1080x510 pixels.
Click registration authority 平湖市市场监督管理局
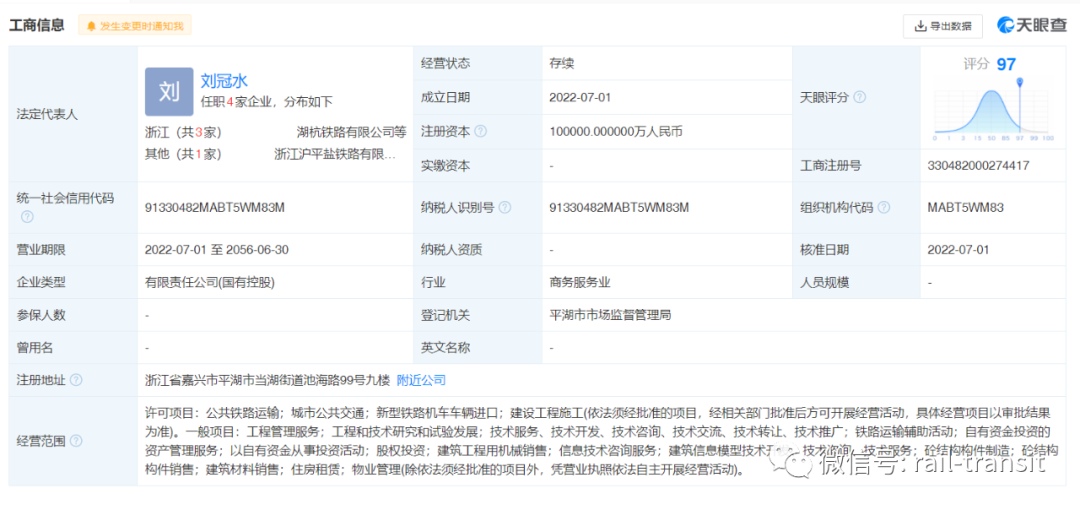click(x=610, y=315)
